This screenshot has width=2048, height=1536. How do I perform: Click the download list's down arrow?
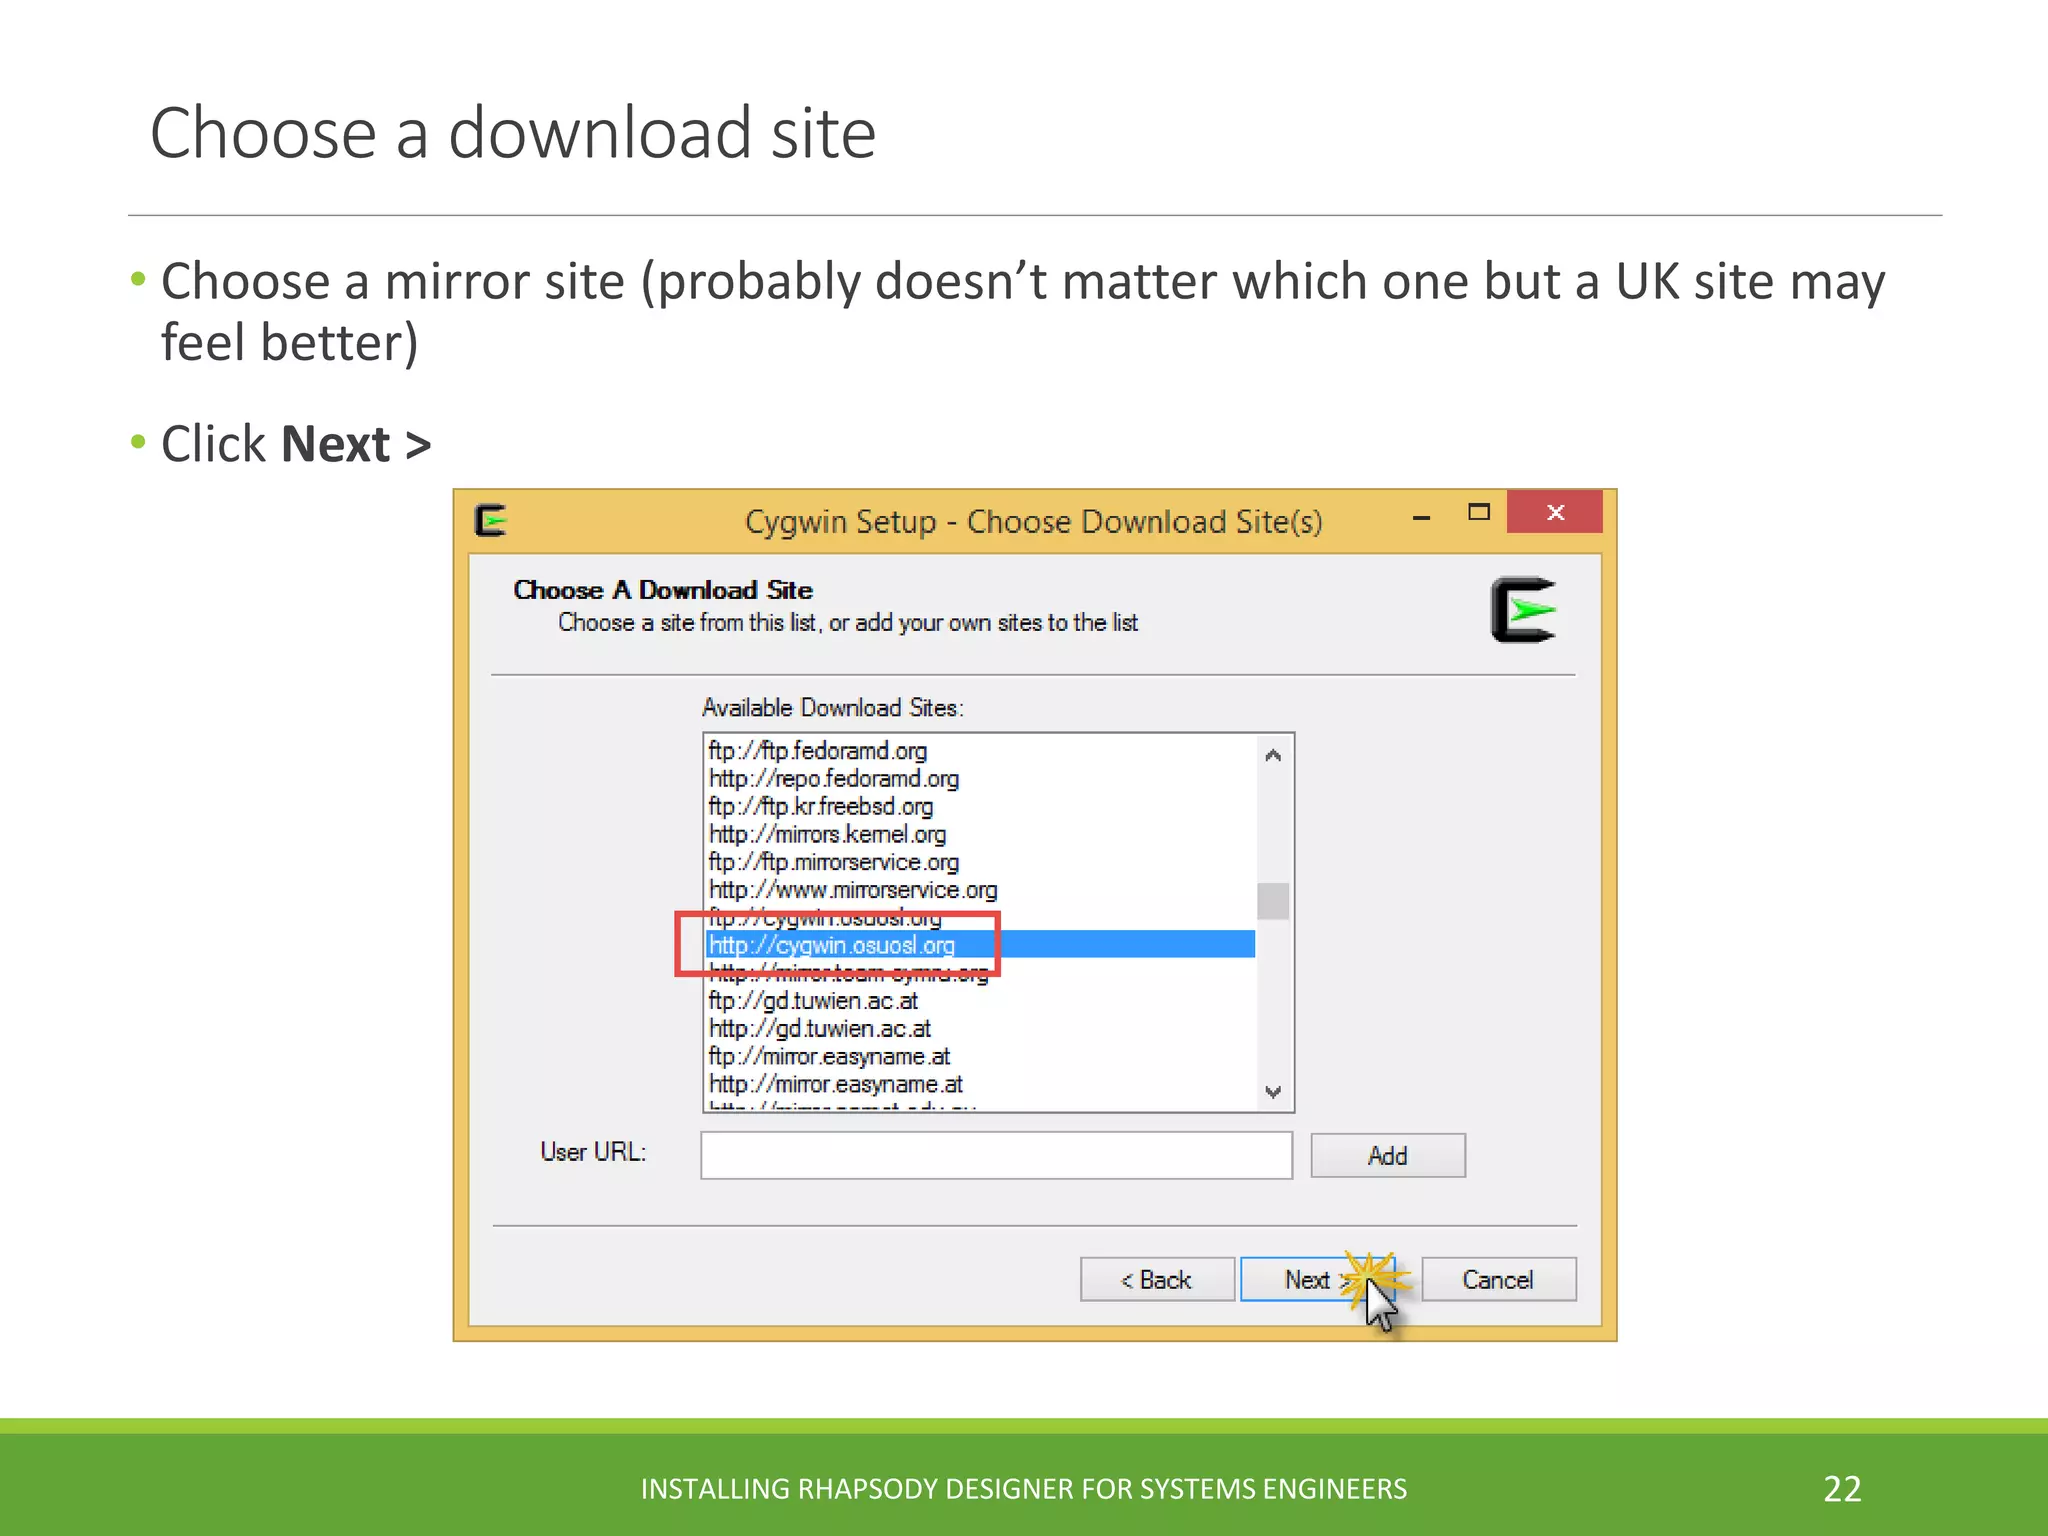pos(1273,1091)
